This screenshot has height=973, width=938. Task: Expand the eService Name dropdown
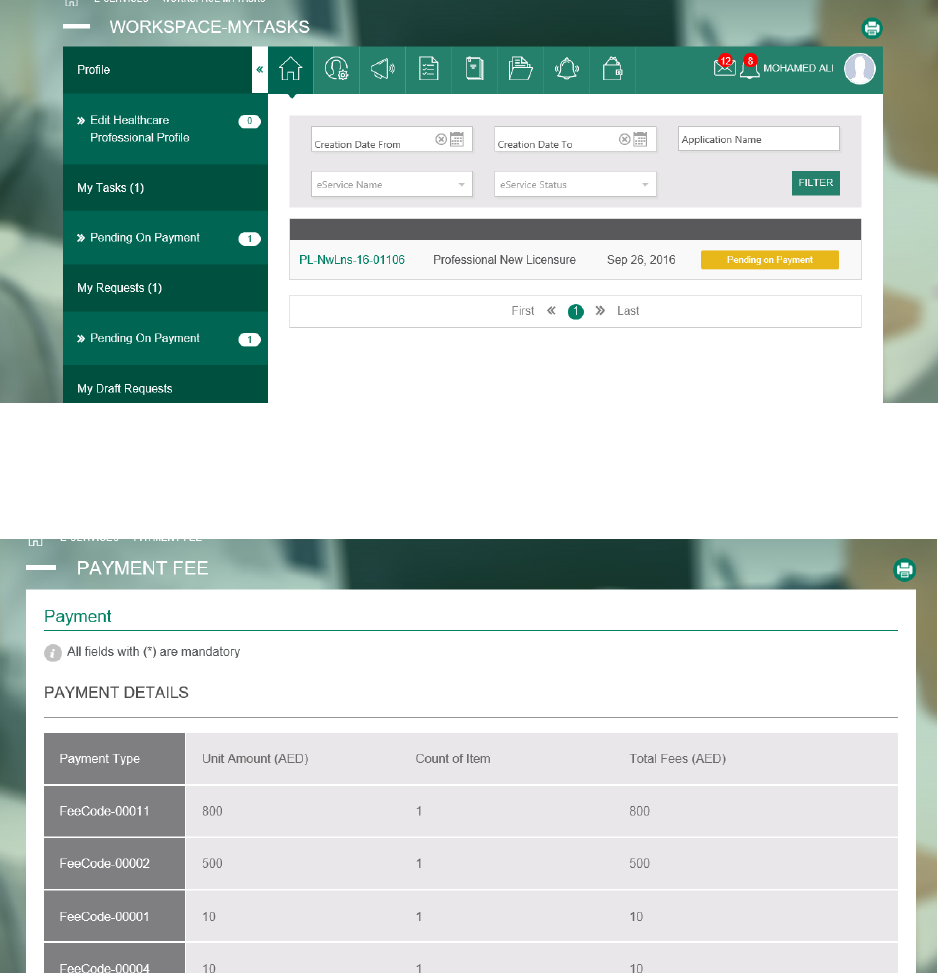coord(391,184)
